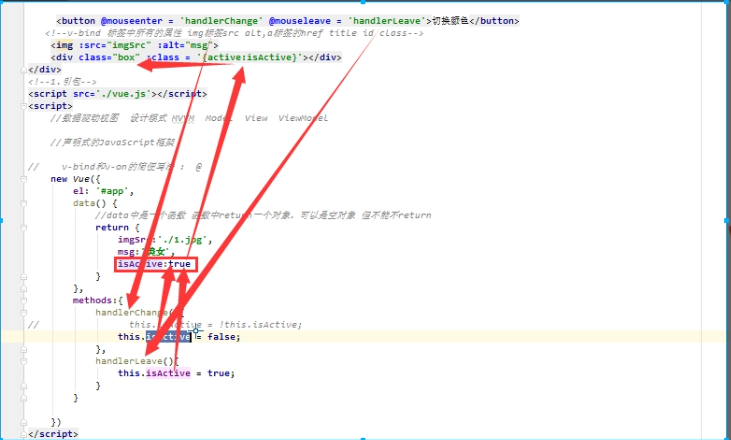Click the 'new Vue({' statement
Viewport: 731px width, 440px height.
click(x=75, y=179)
